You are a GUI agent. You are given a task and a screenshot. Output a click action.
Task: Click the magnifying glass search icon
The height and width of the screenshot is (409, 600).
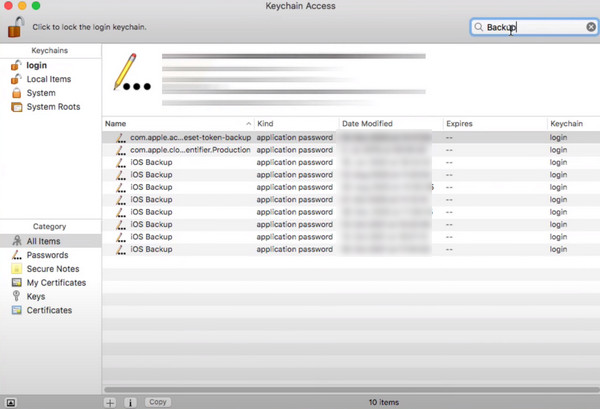[x=478, y=27]
